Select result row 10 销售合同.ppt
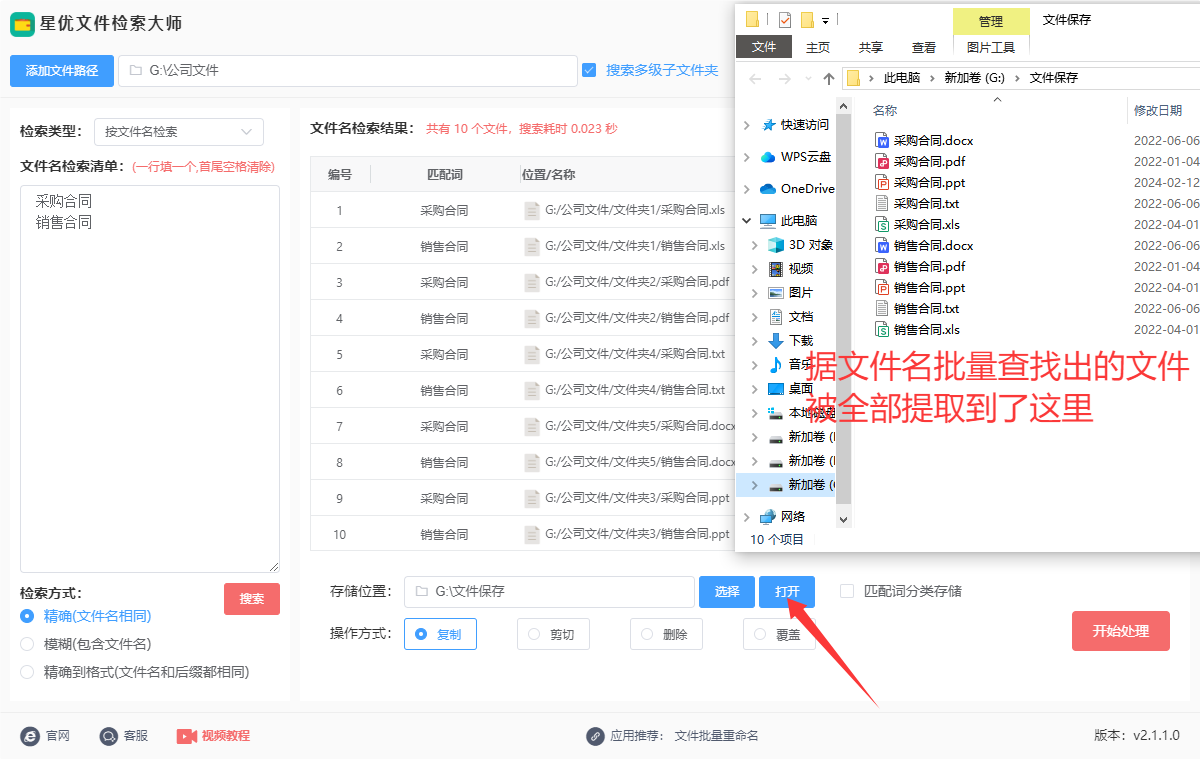 [522, 534]
